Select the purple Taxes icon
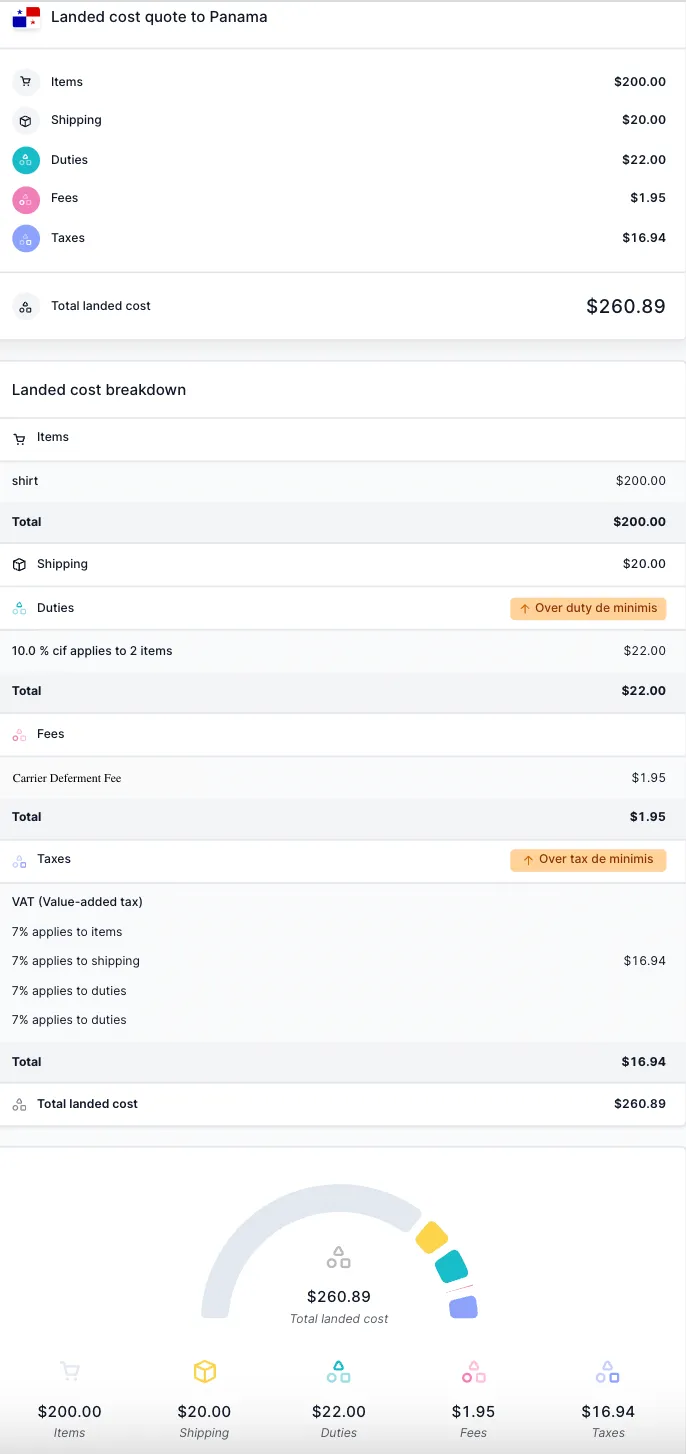 25,238
